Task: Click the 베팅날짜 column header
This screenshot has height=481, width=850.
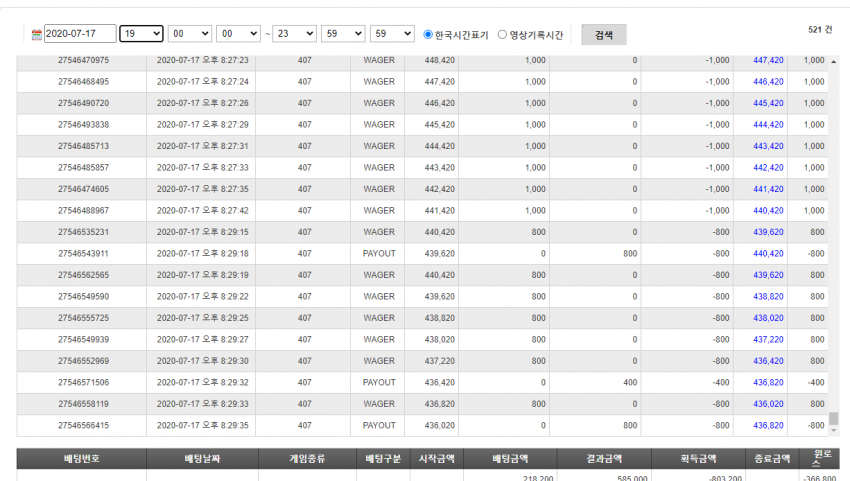Action: pyautogui.click(x=202, y=459)
